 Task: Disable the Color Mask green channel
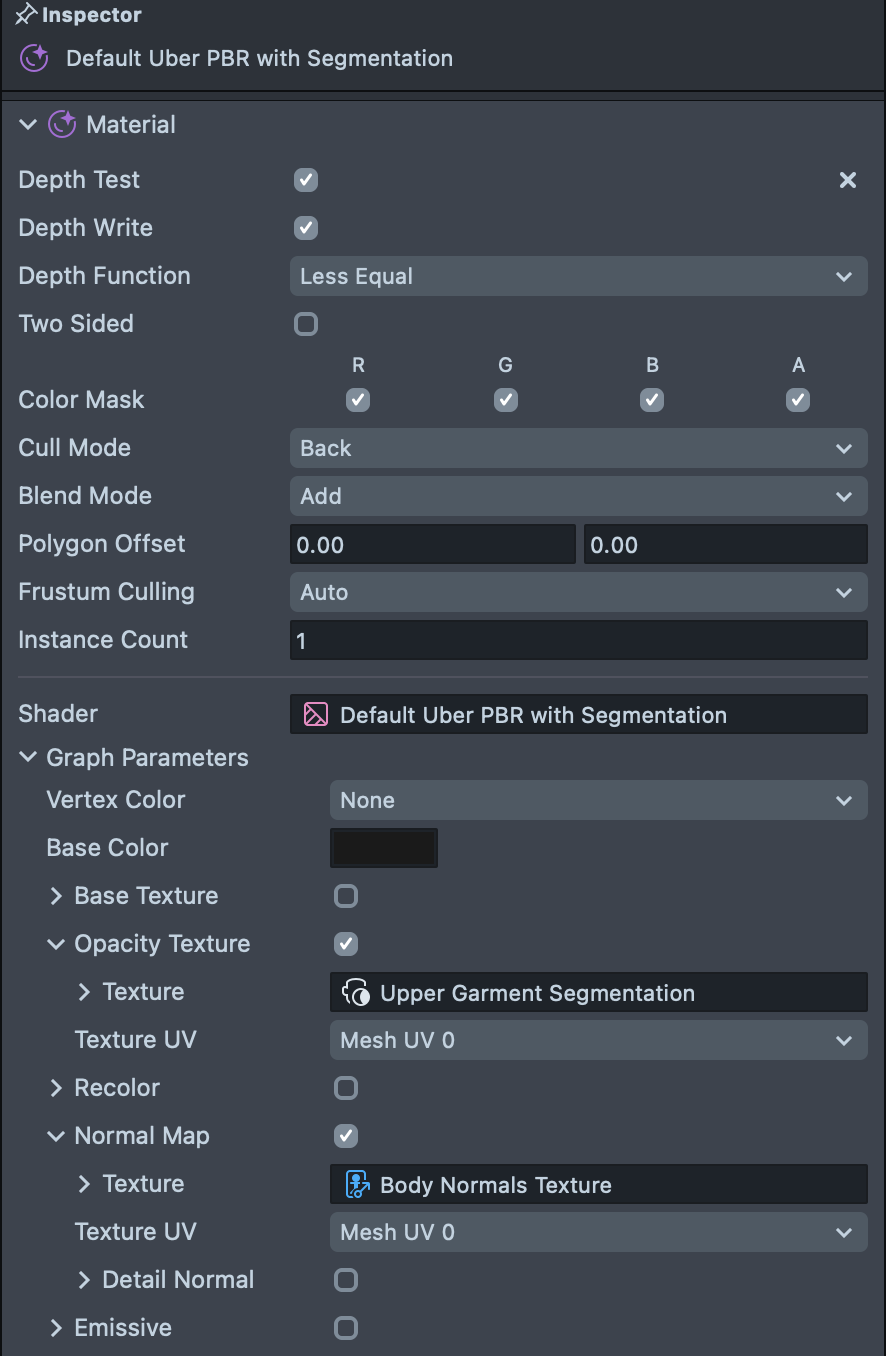(505, 400)
